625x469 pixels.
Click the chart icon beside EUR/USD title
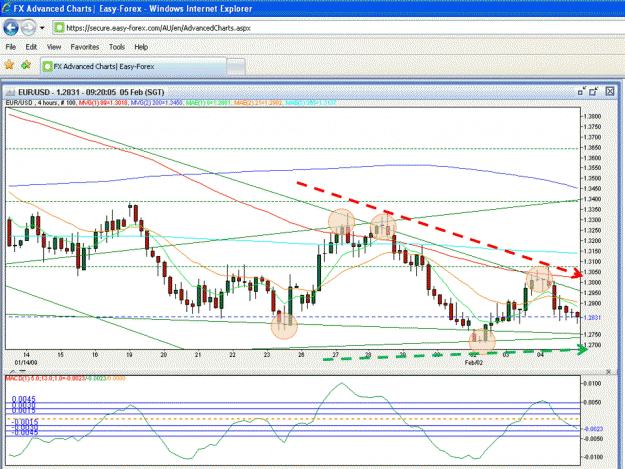(10, 92)
